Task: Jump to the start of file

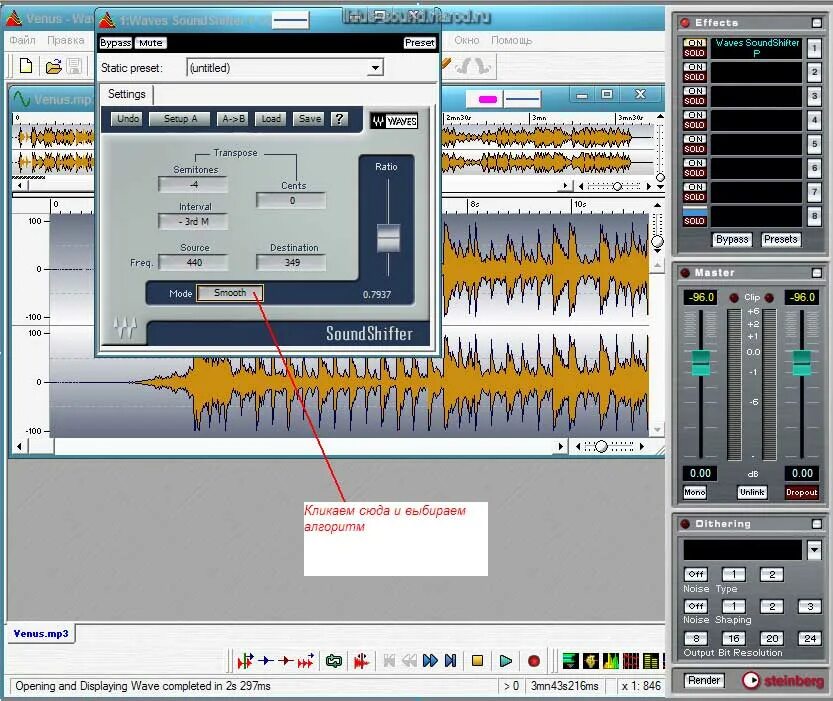Action: point(389,661)
